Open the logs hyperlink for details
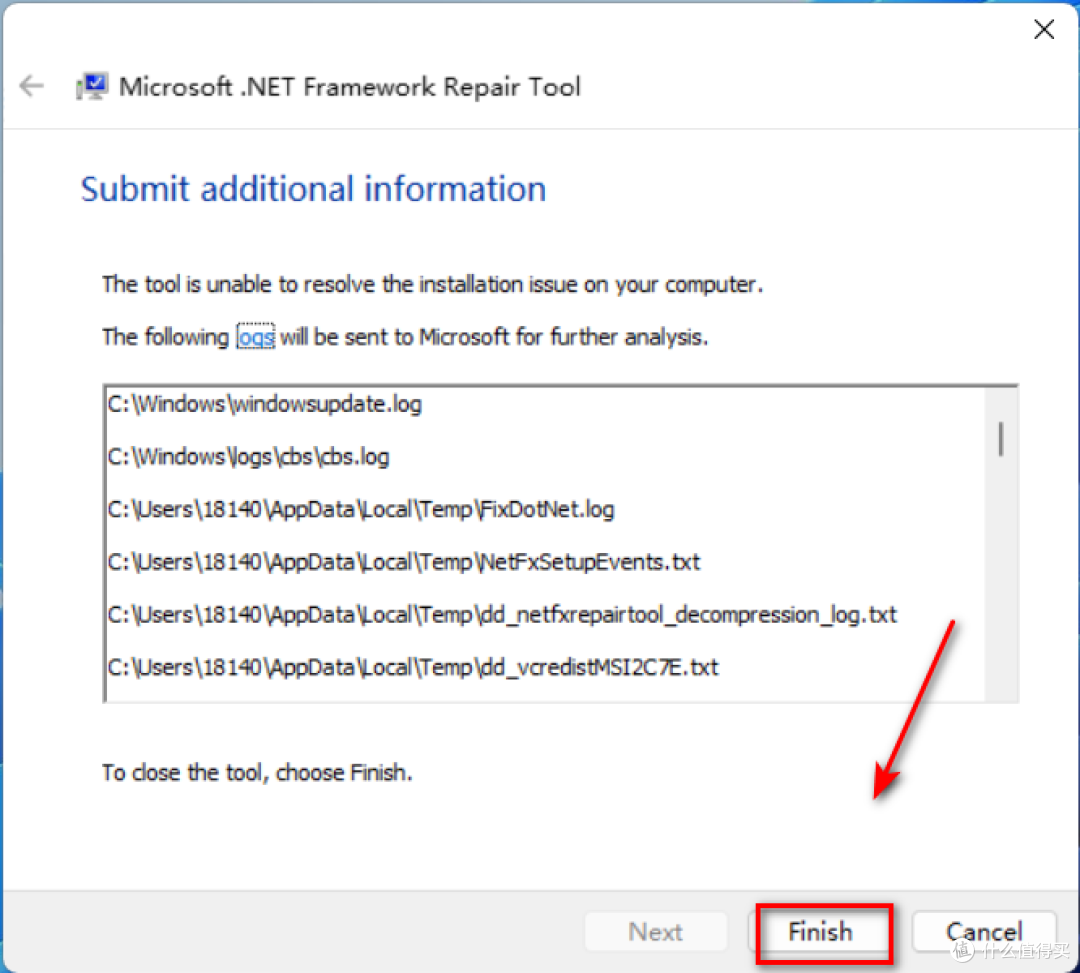The height and width of the screenshot is (973, 1080). click(x=255, y=337)
